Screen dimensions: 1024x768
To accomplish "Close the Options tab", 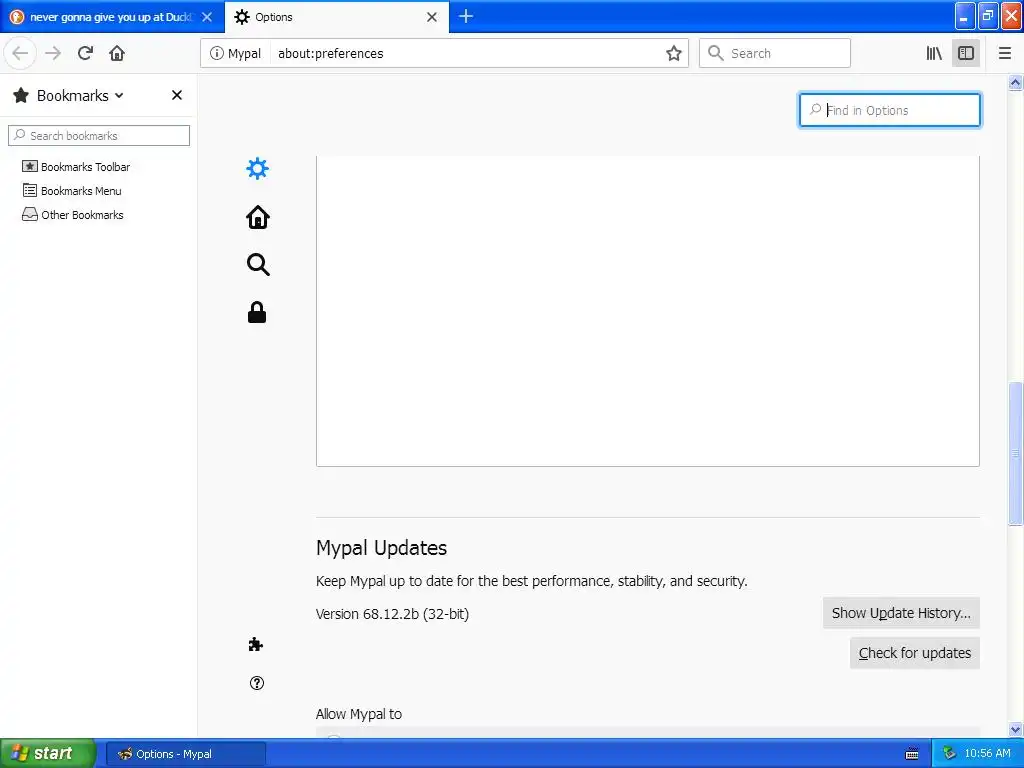I will [x=432, y=17].
